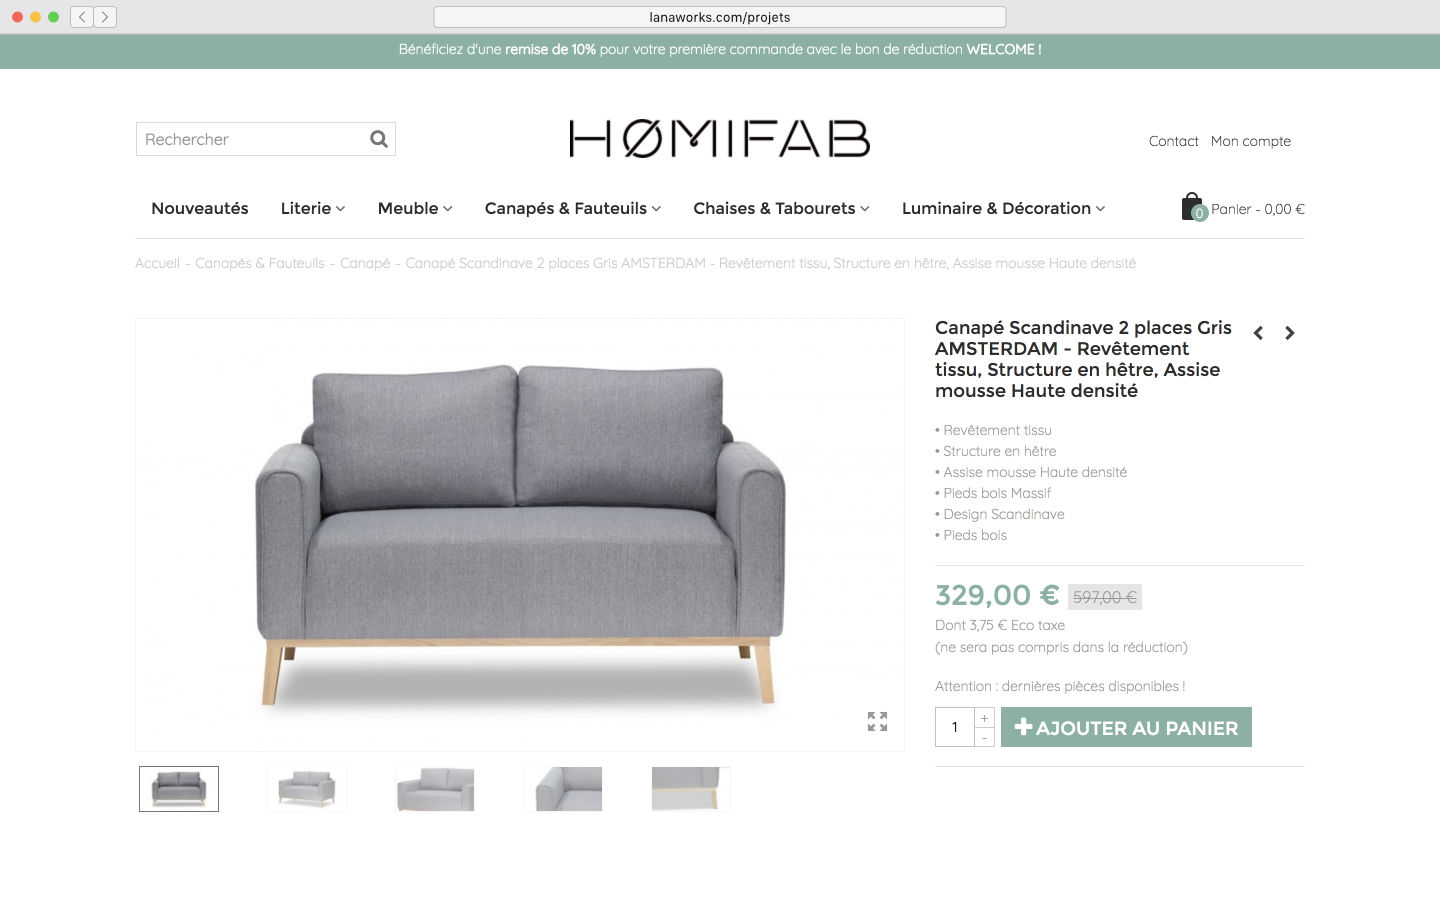
Task: Decrease quantity with the minus stepper
Action: [x=984, y=737]
